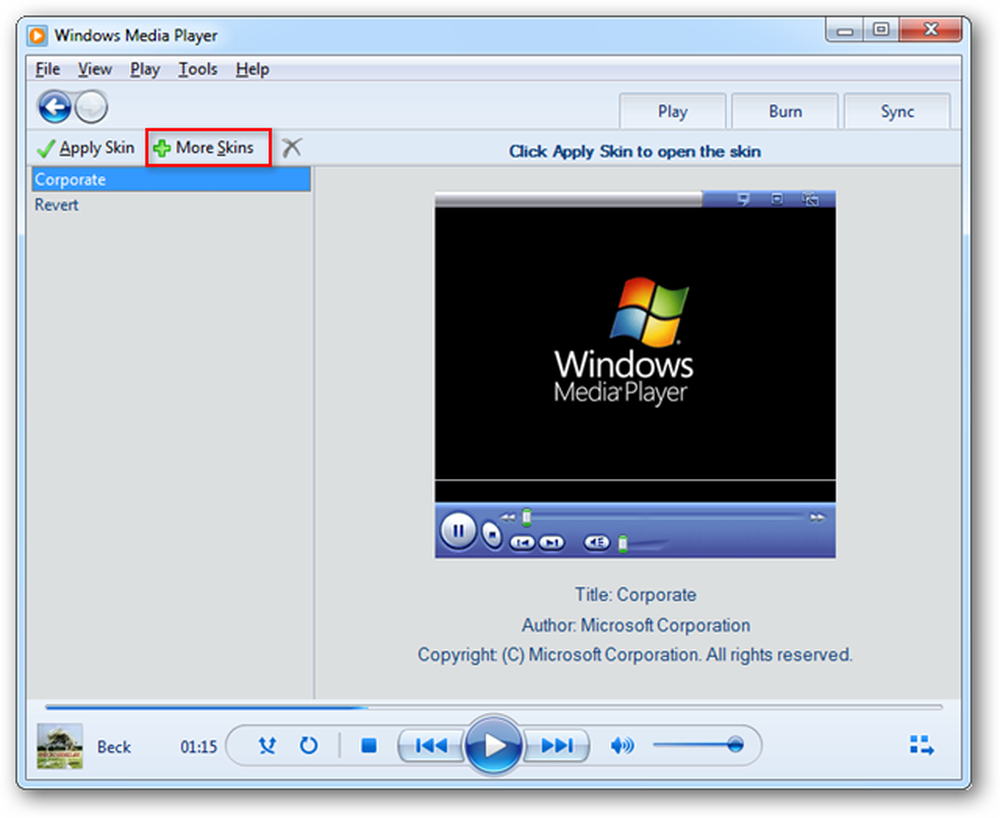Adjust the volume slider
This screenshot has width=1000, height=818.
(x=699, y=745)
